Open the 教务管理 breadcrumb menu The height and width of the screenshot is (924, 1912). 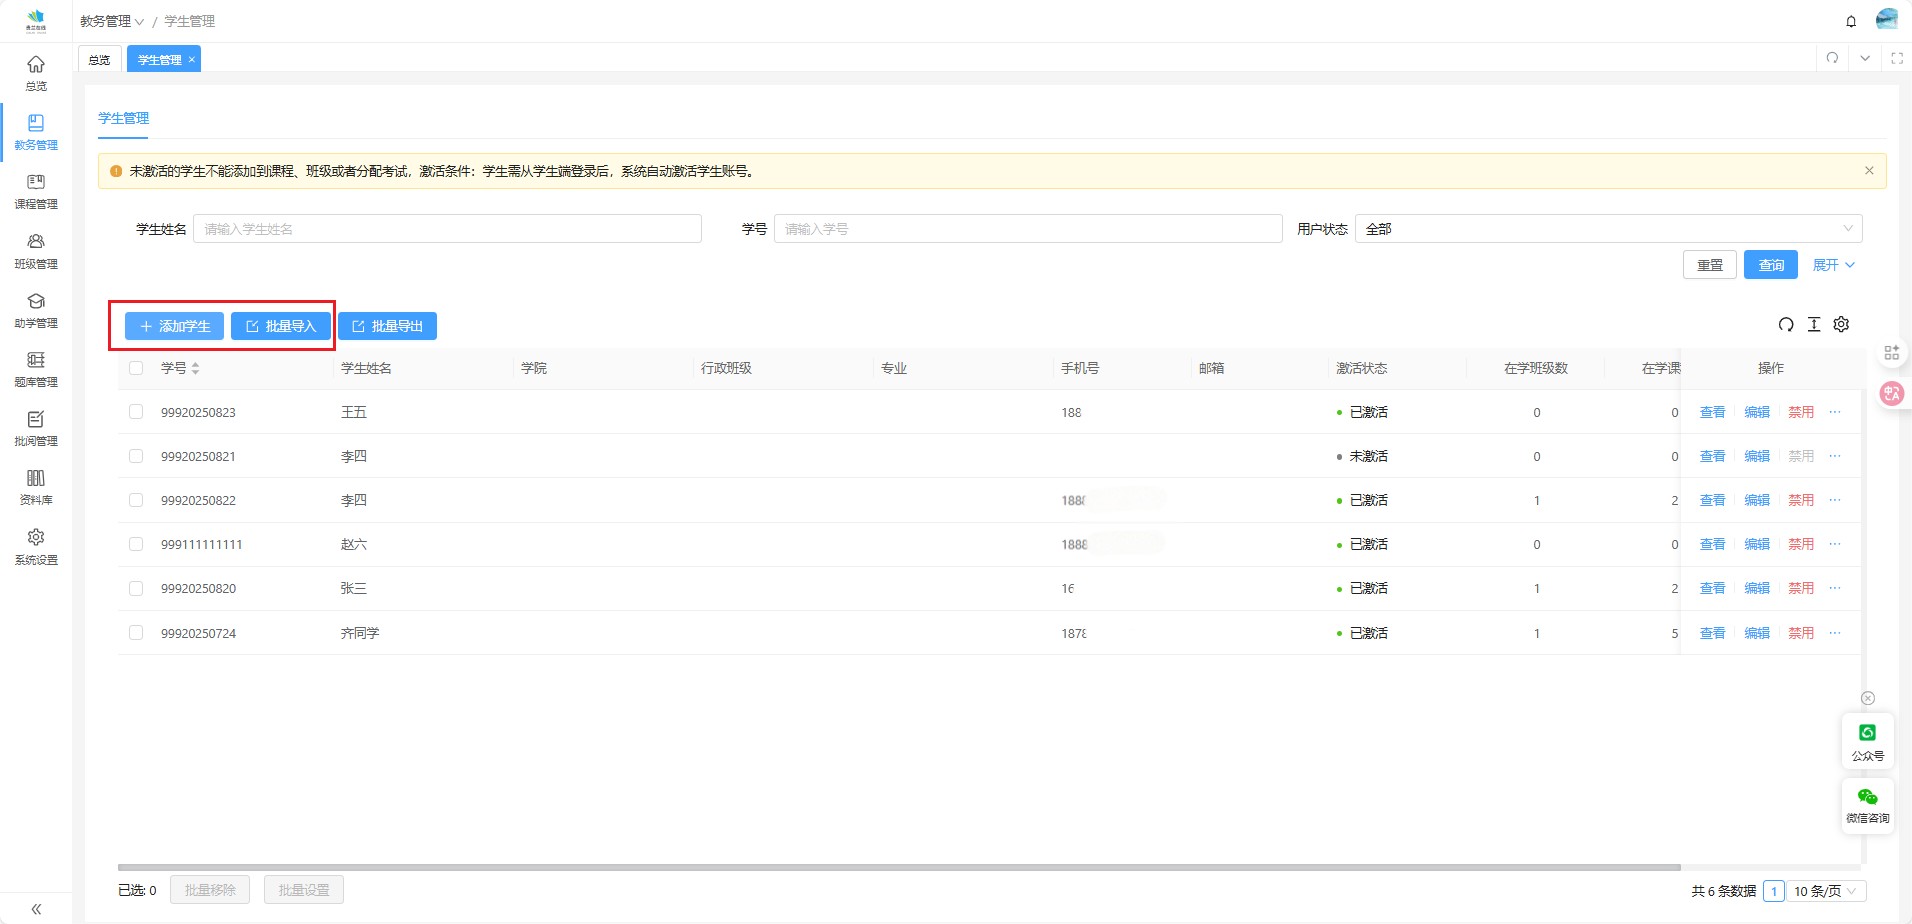pos(112,21)
